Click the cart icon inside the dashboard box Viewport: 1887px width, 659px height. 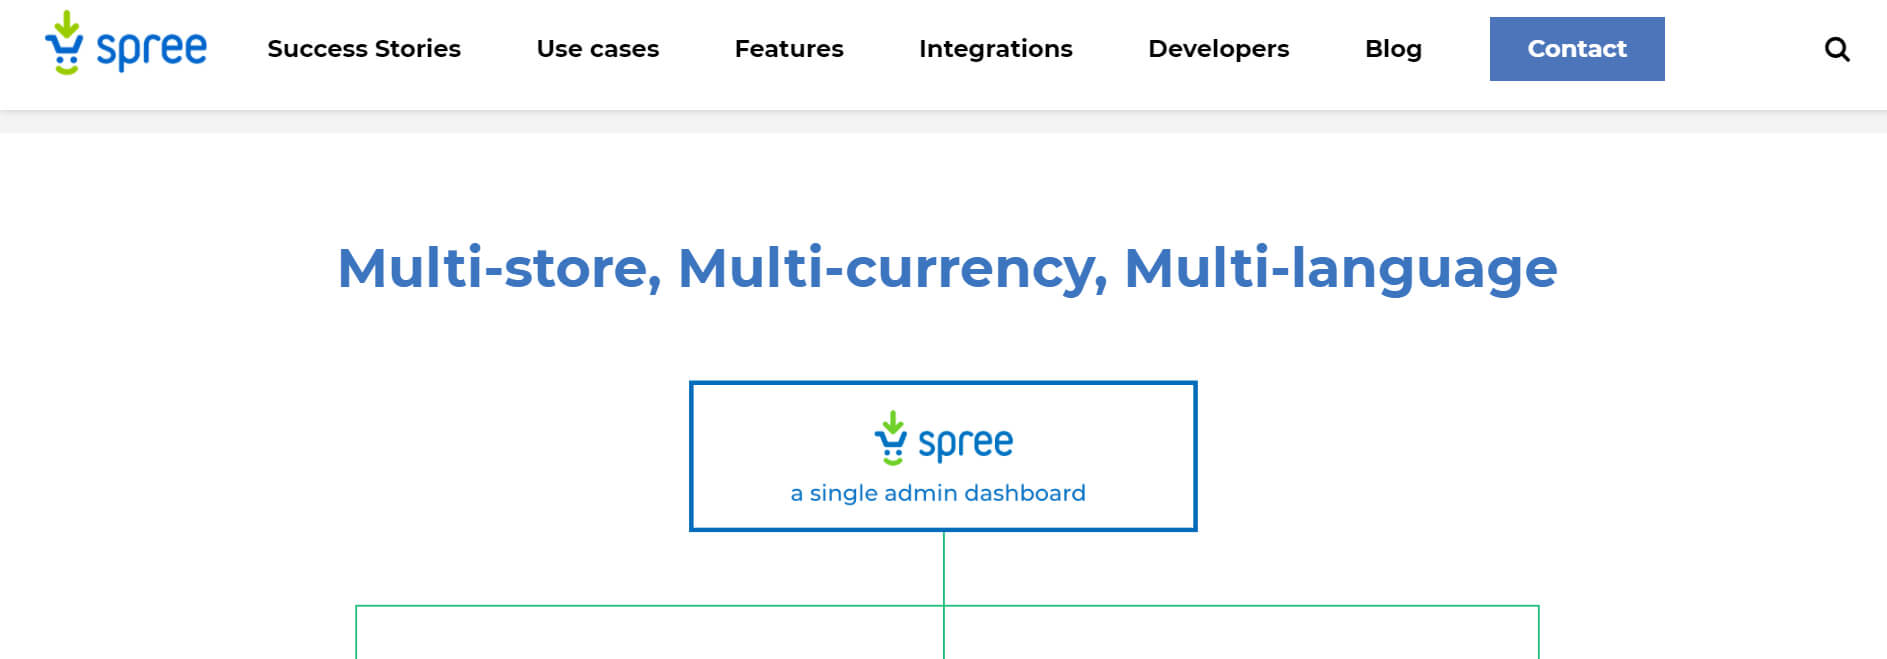[890, 438]
